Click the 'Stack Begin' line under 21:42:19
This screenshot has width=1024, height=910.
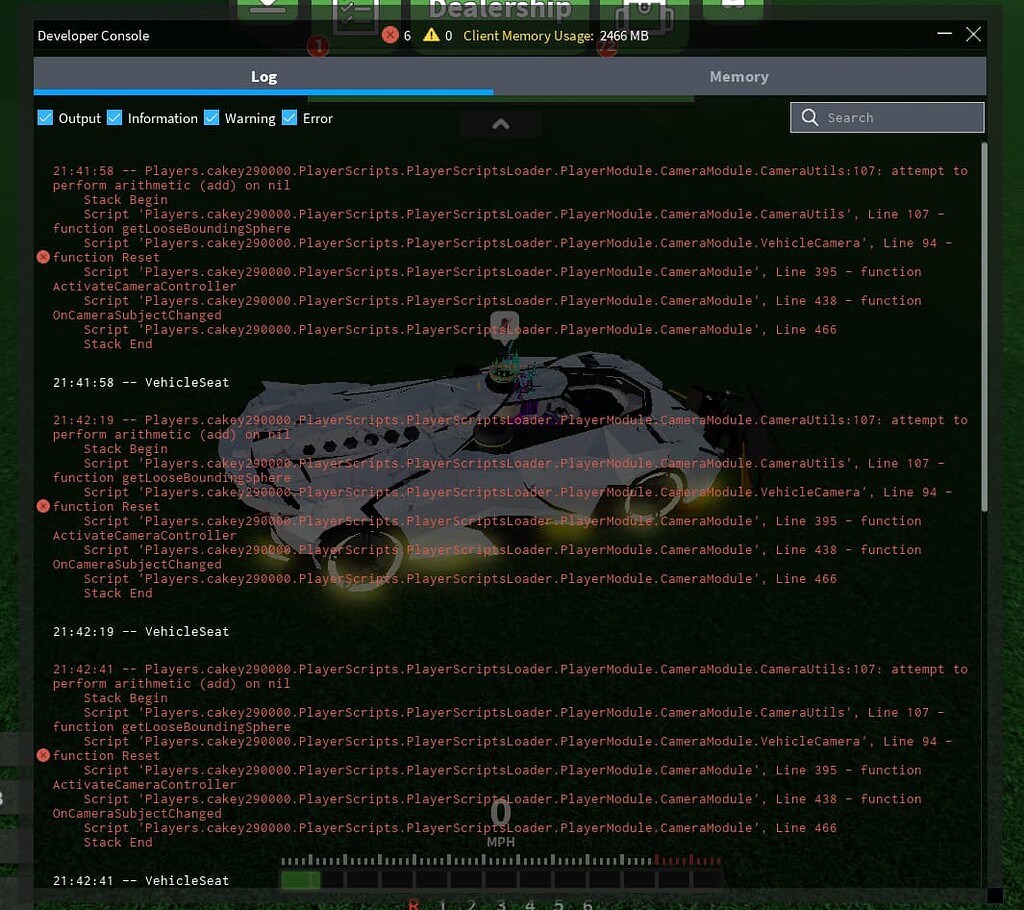(125, 449)
